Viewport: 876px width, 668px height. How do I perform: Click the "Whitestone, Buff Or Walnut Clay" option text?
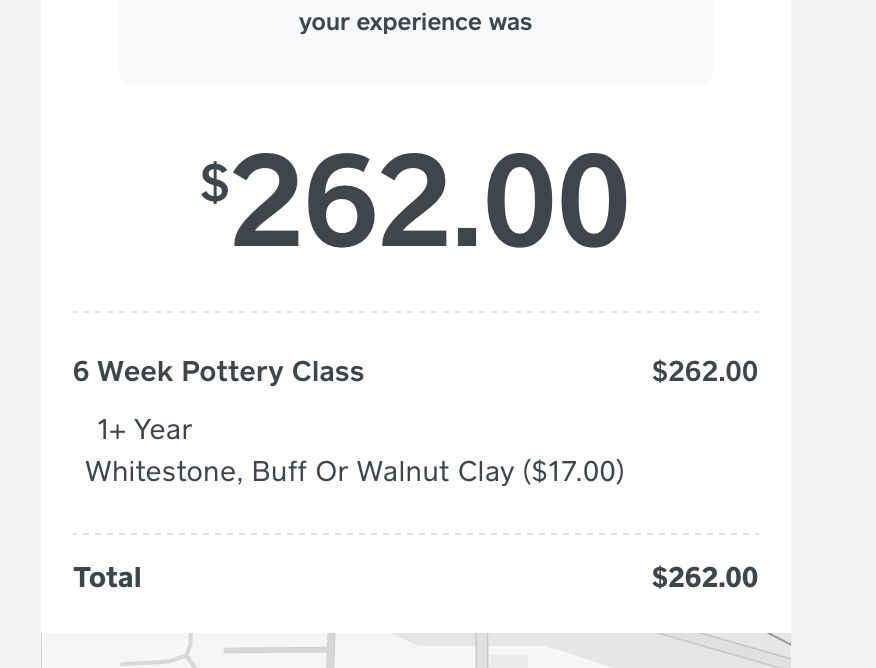tap(300, 471)
